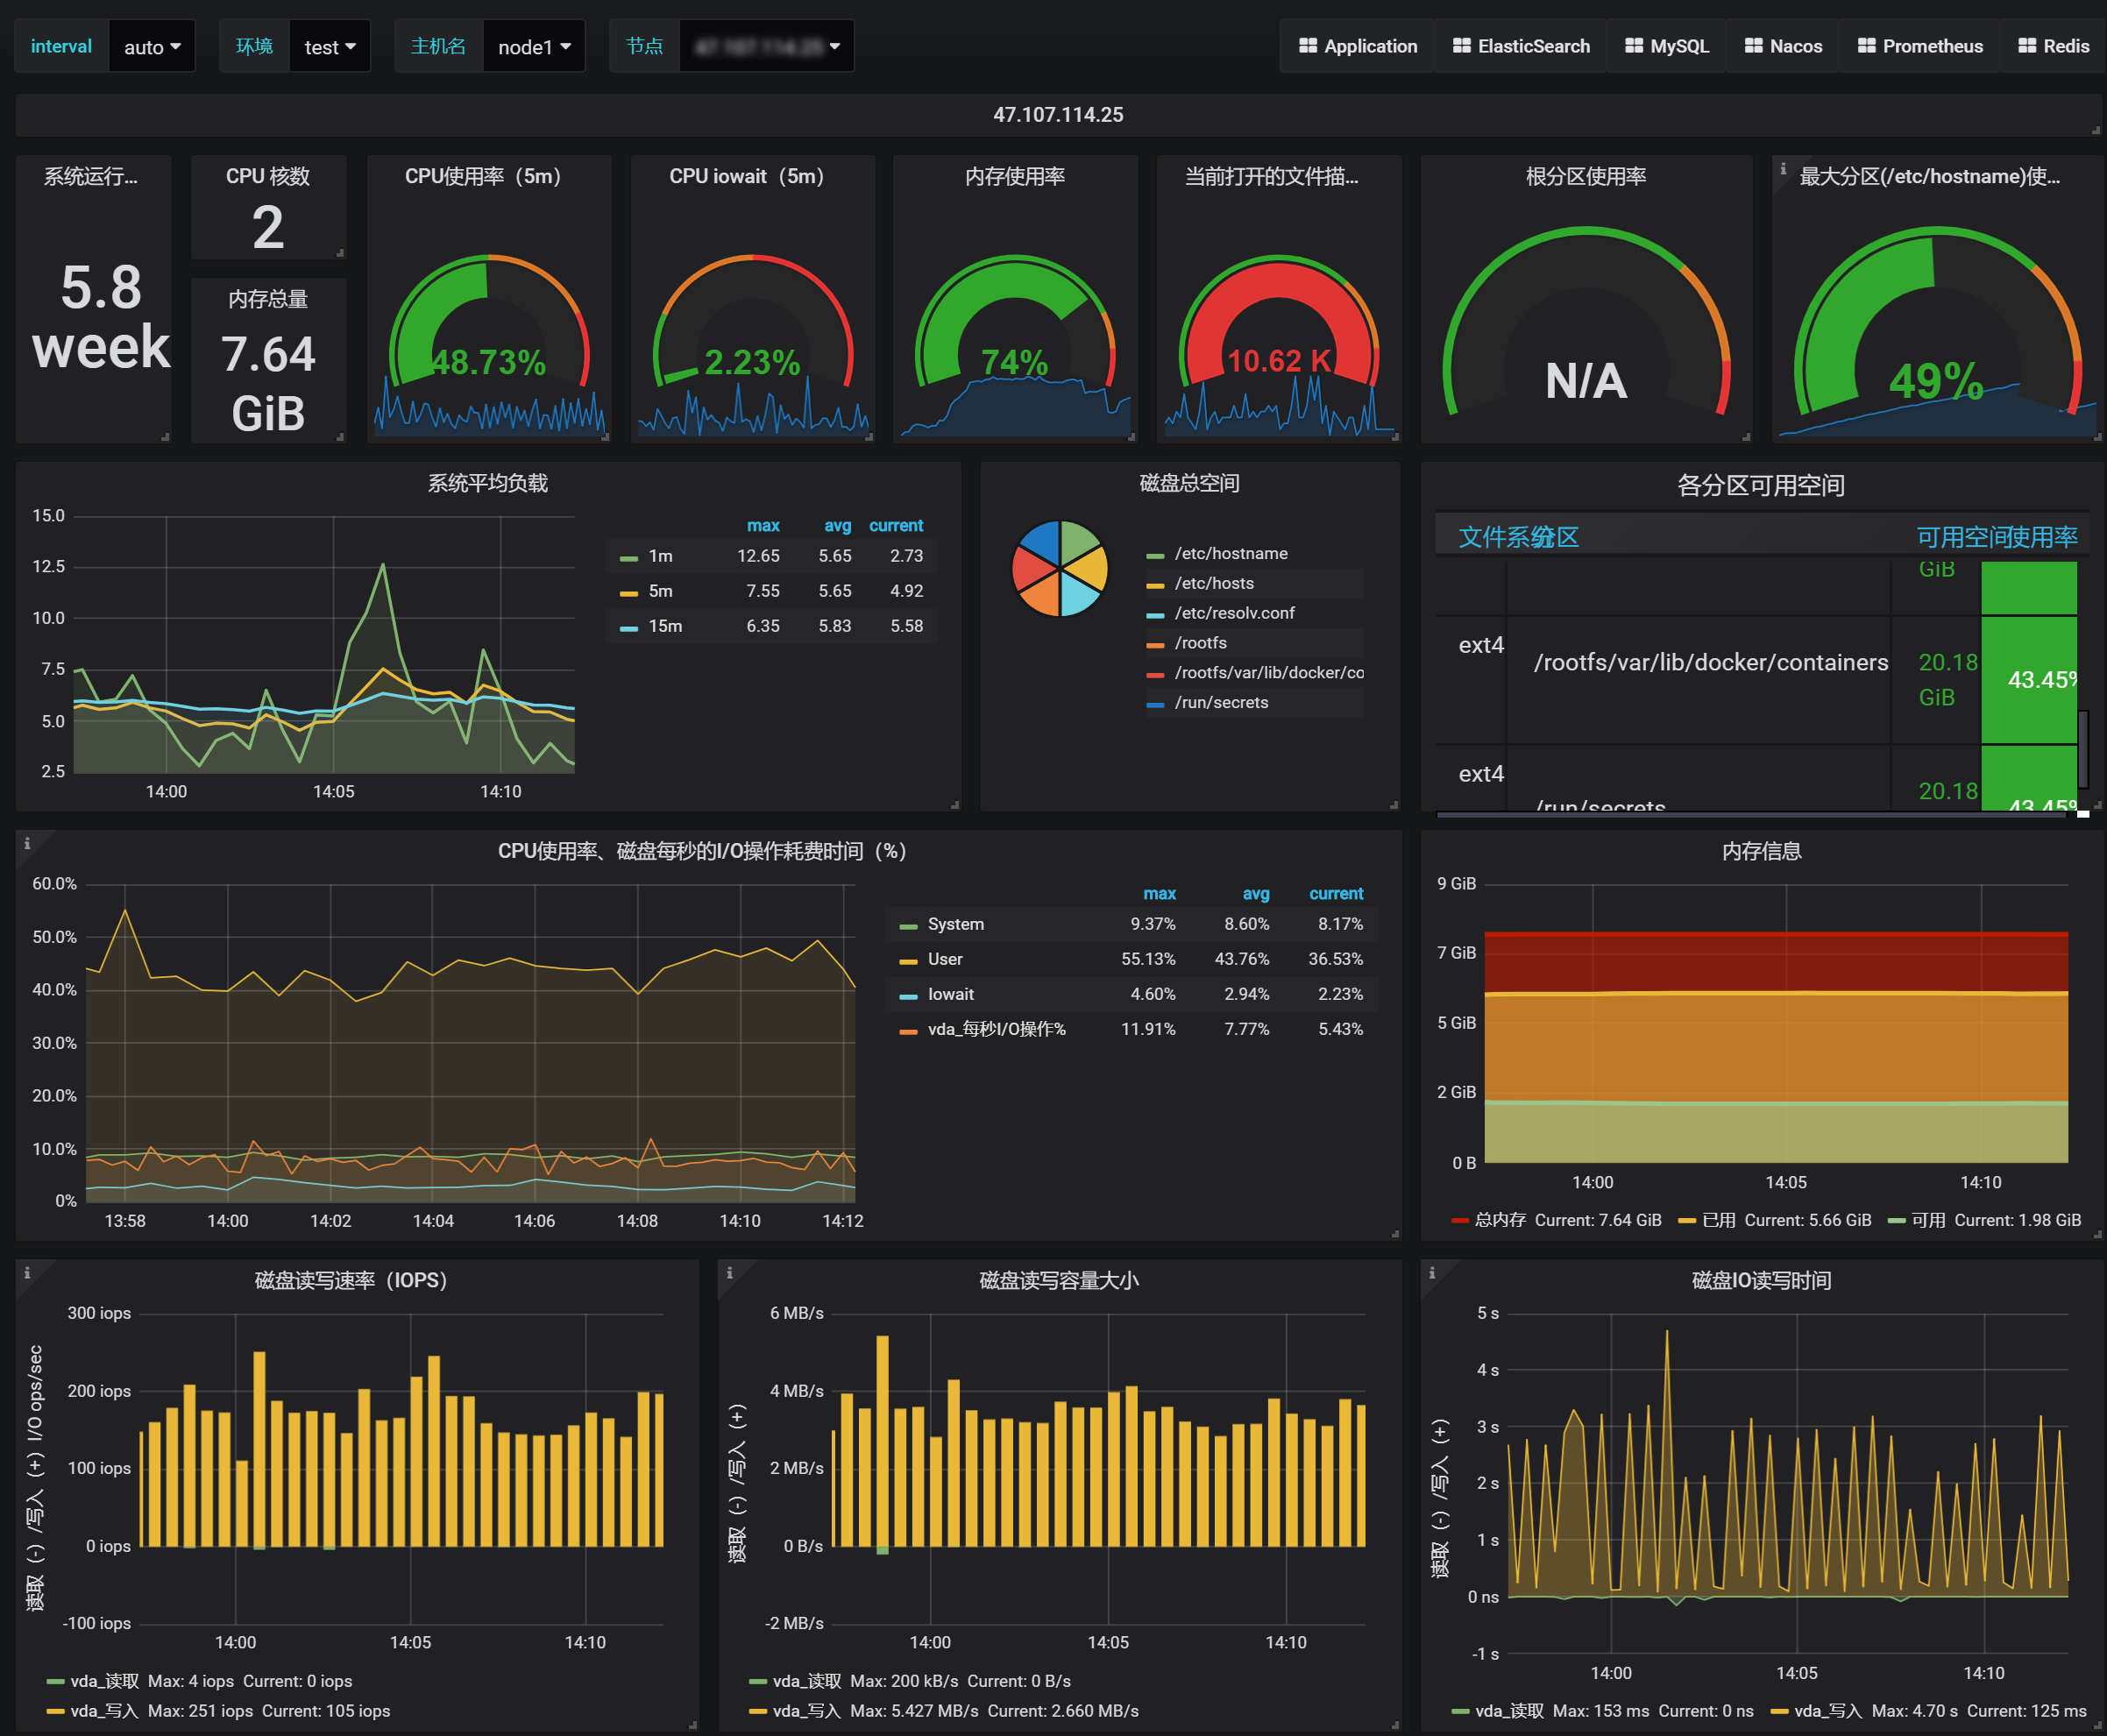
Task: Click grid icon beside ElasticSearch link
Action: coord(1461,46)
